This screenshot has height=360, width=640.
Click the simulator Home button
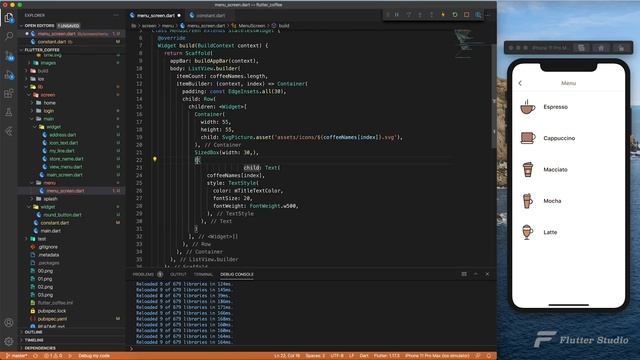pyautogui.click(x=601, y=48)
